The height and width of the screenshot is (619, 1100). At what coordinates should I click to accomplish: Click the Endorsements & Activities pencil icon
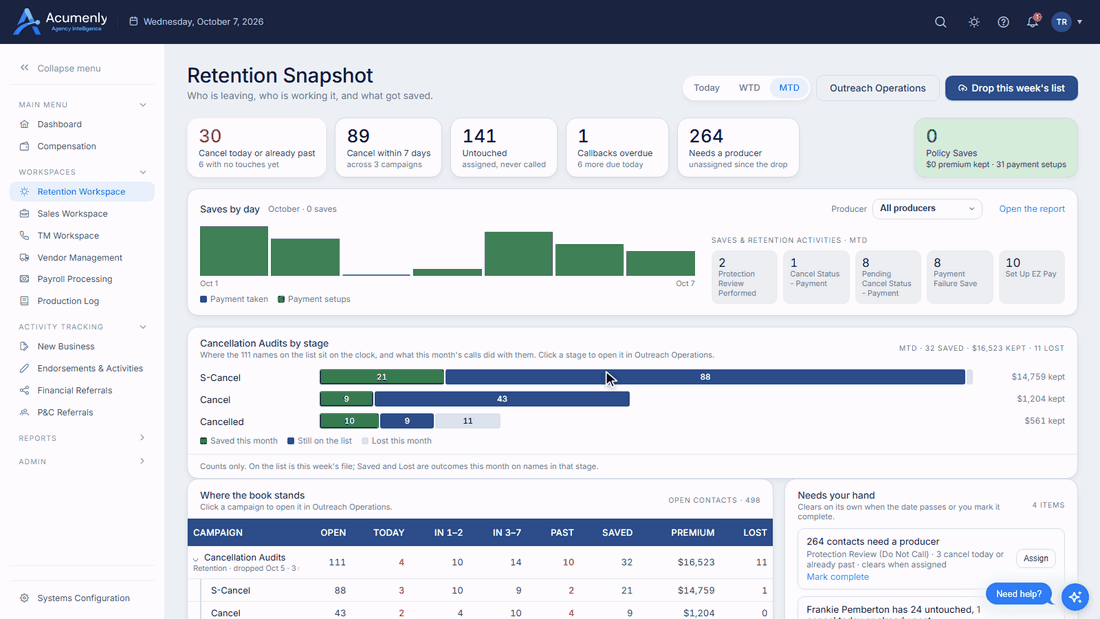(x=25, y=368)
